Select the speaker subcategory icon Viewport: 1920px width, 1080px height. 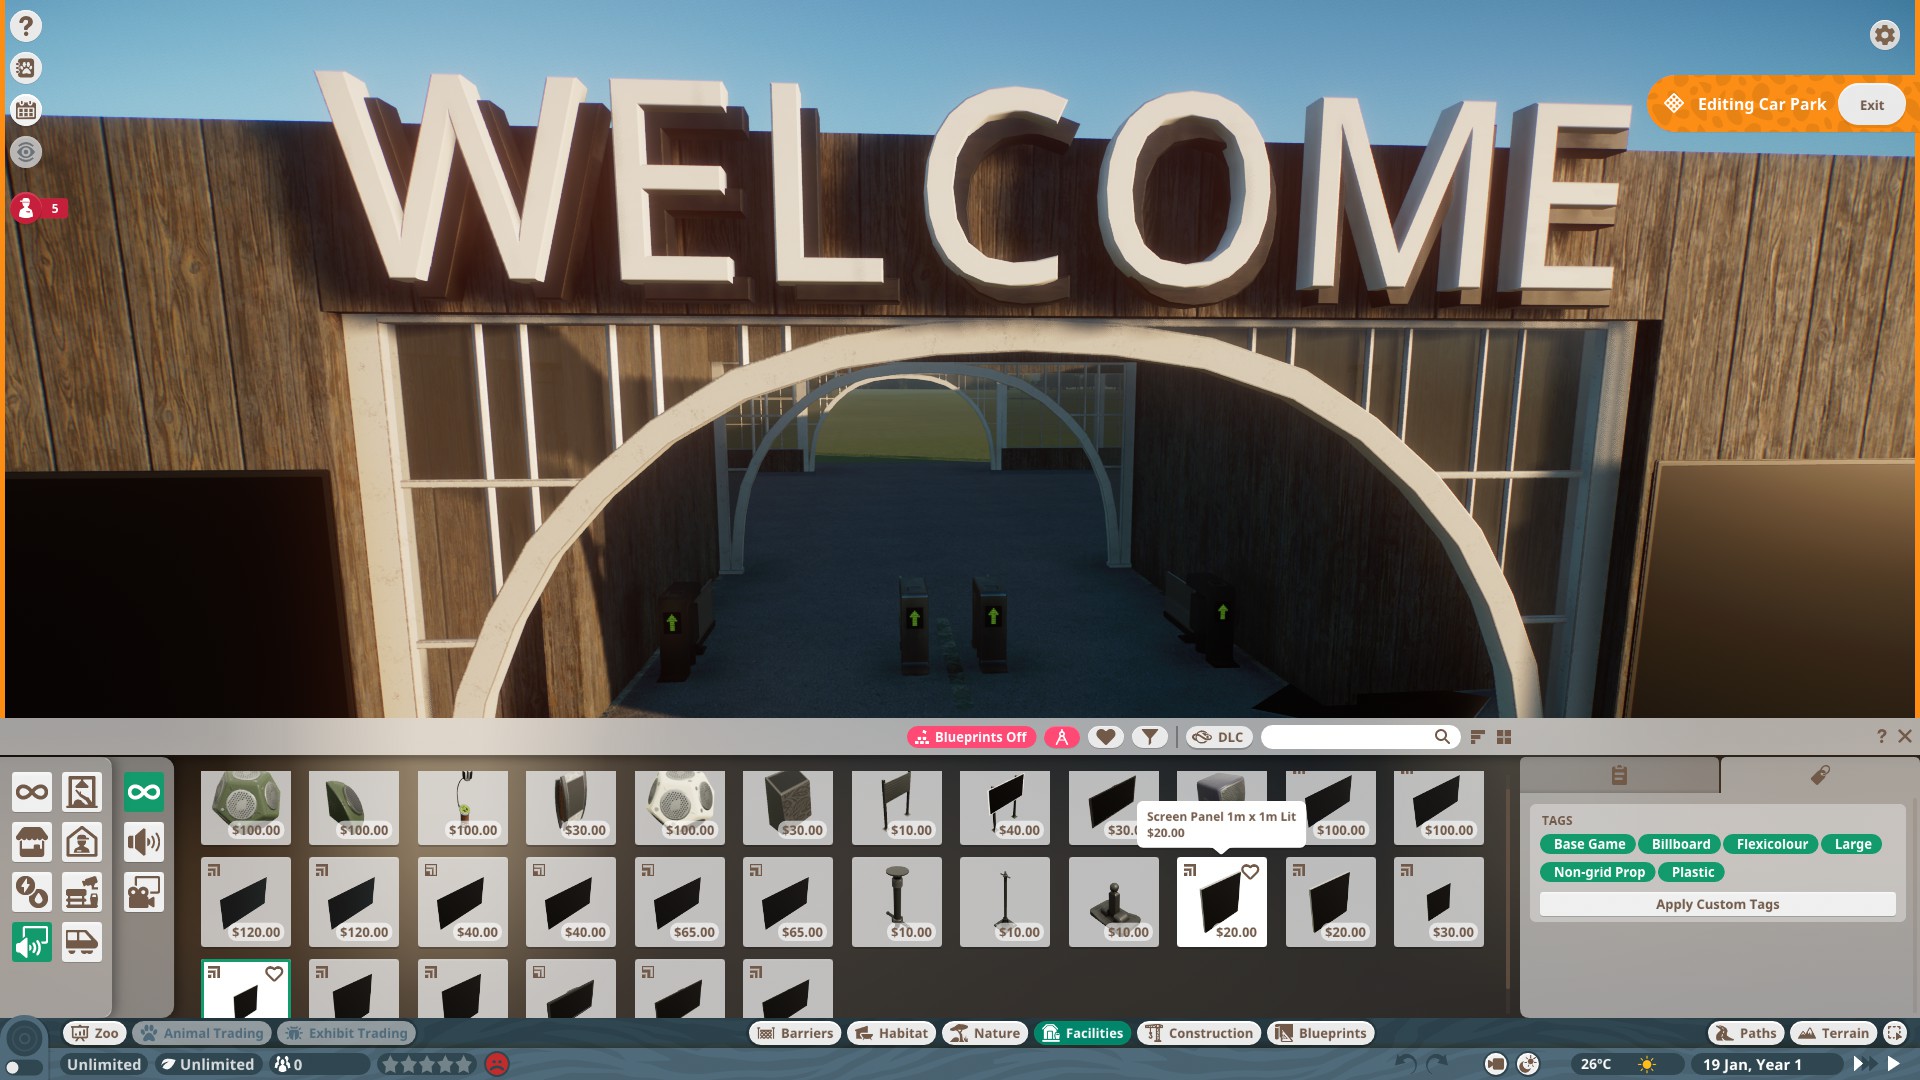pos(144,842)
